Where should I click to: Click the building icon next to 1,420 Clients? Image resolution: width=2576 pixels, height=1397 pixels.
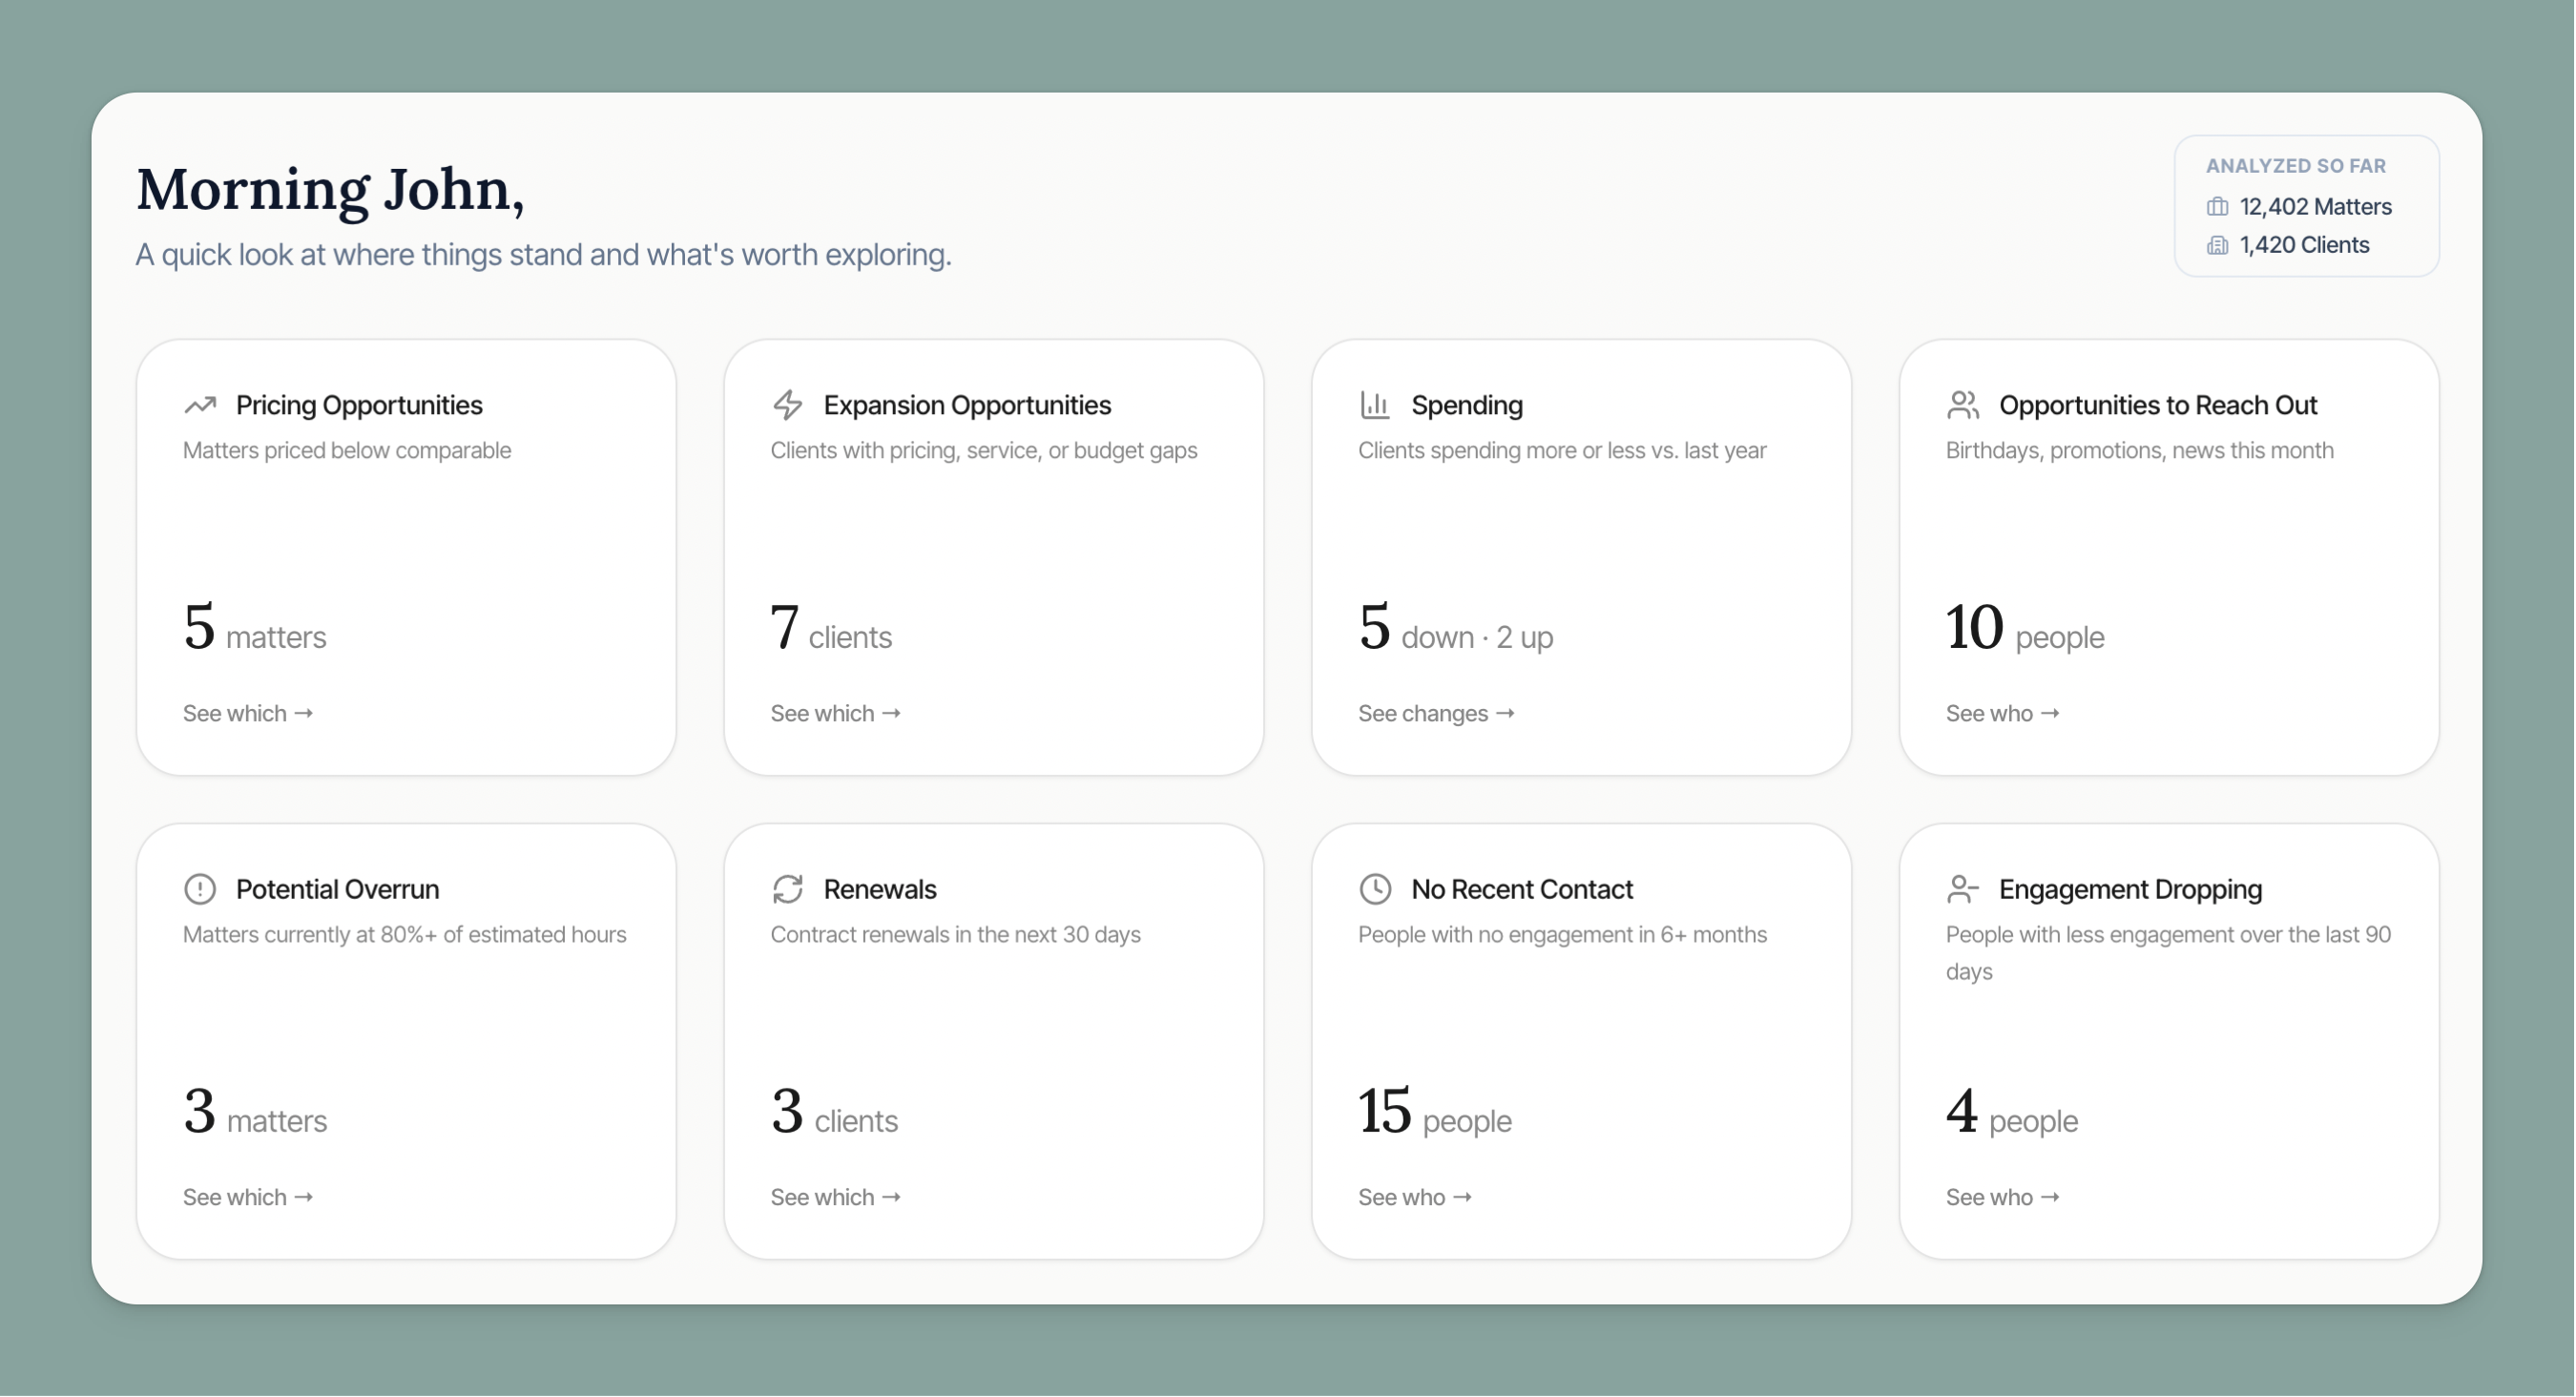(x=2218, y=245)
